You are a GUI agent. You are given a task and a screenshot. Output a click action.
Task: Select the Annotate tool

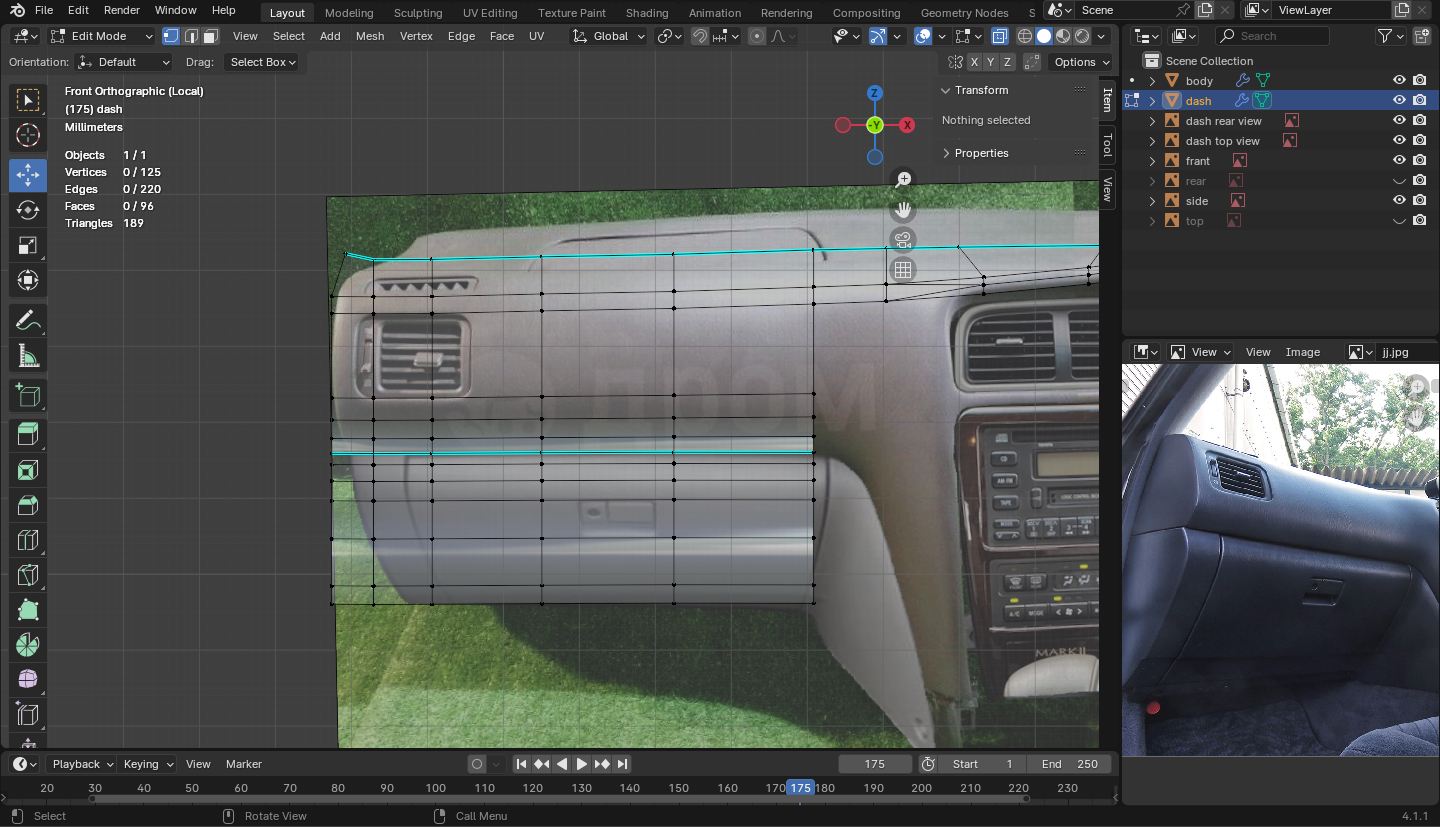click(28, 321)
